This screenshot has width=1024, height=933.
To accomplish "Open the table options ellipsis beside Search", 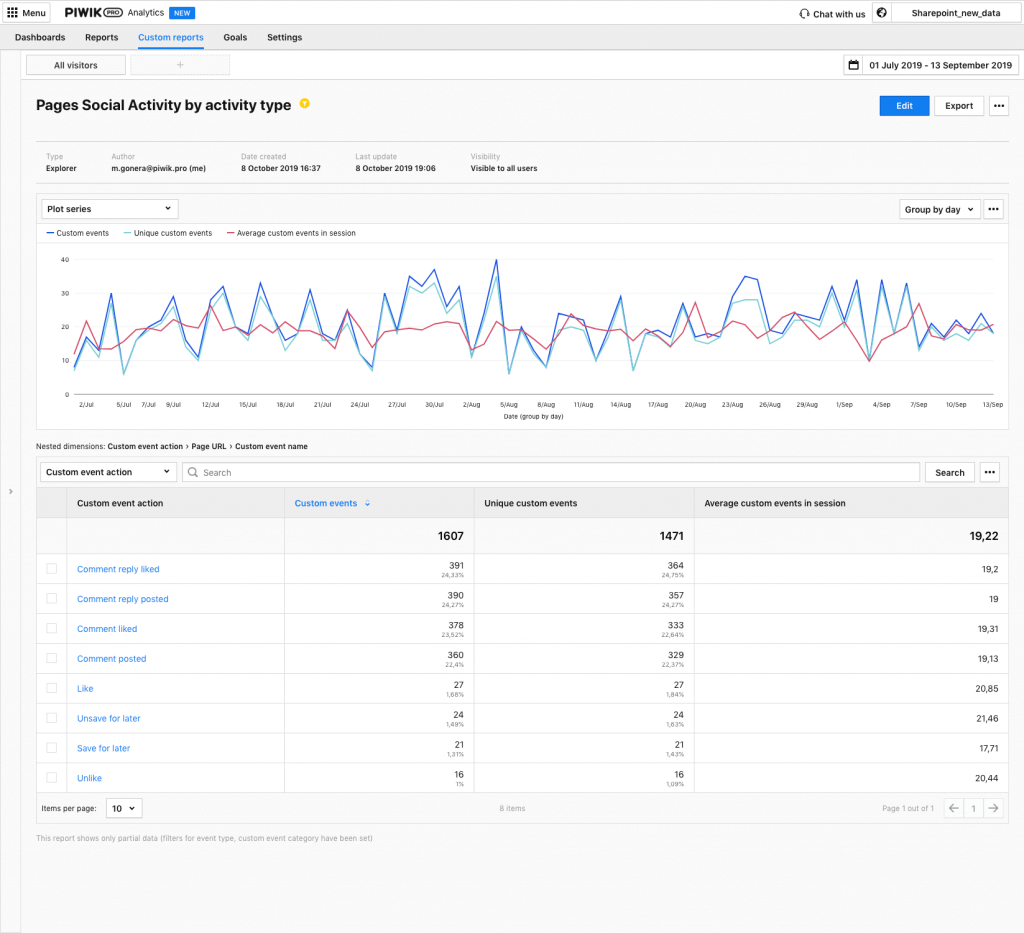I will pos(989,471).
